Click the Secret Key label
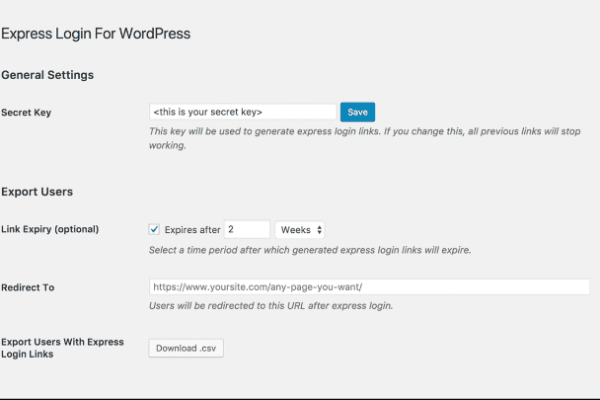Screen dimensions: 600x400 pyautogui.click(x=26, y=113)
